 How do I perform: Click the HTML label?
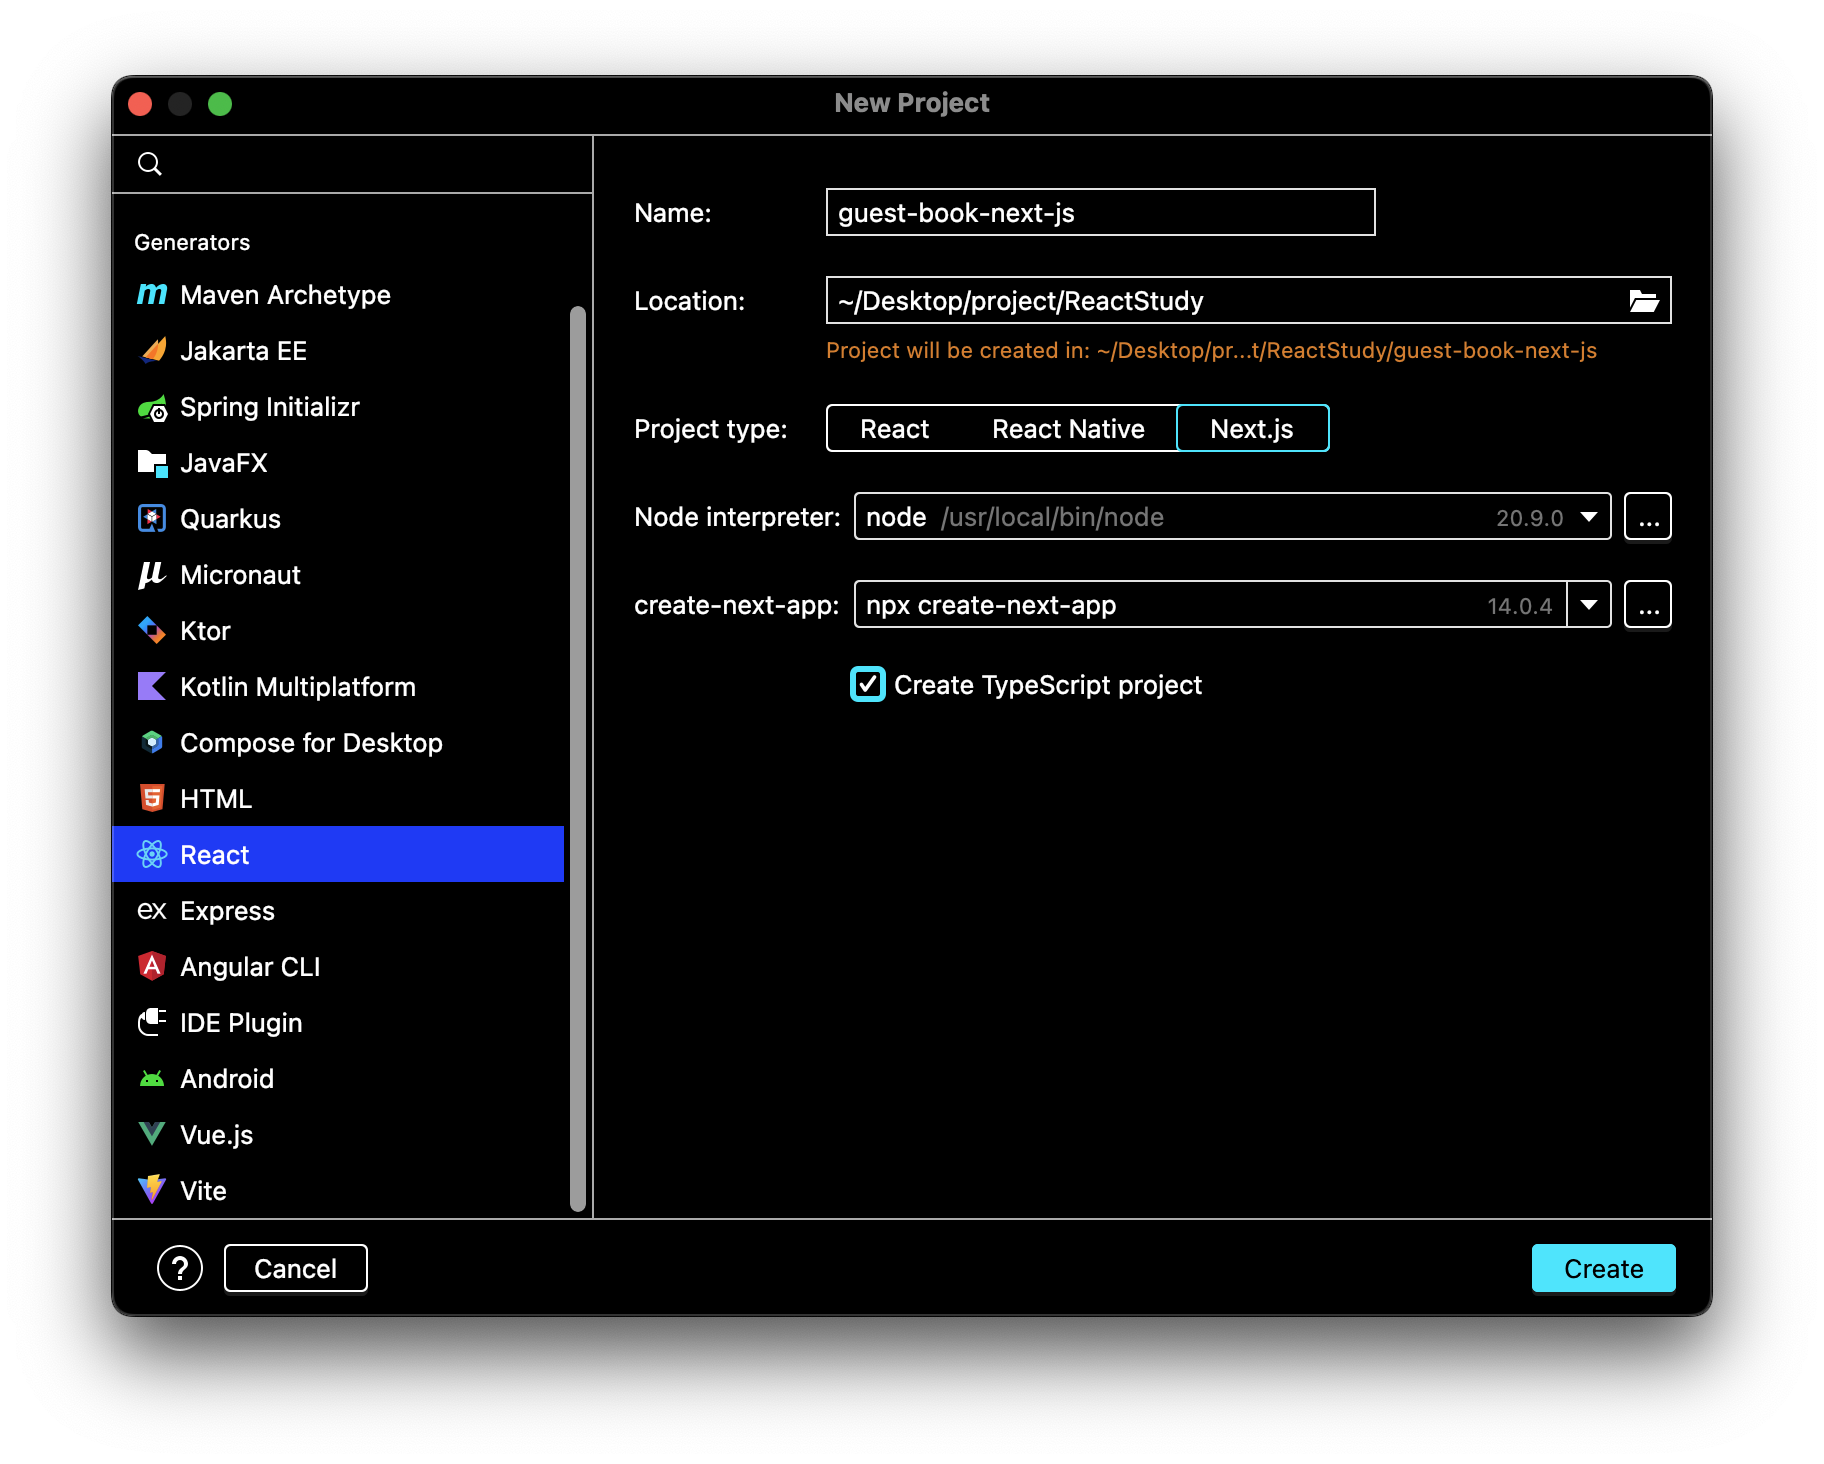click(x=216, y=799)
